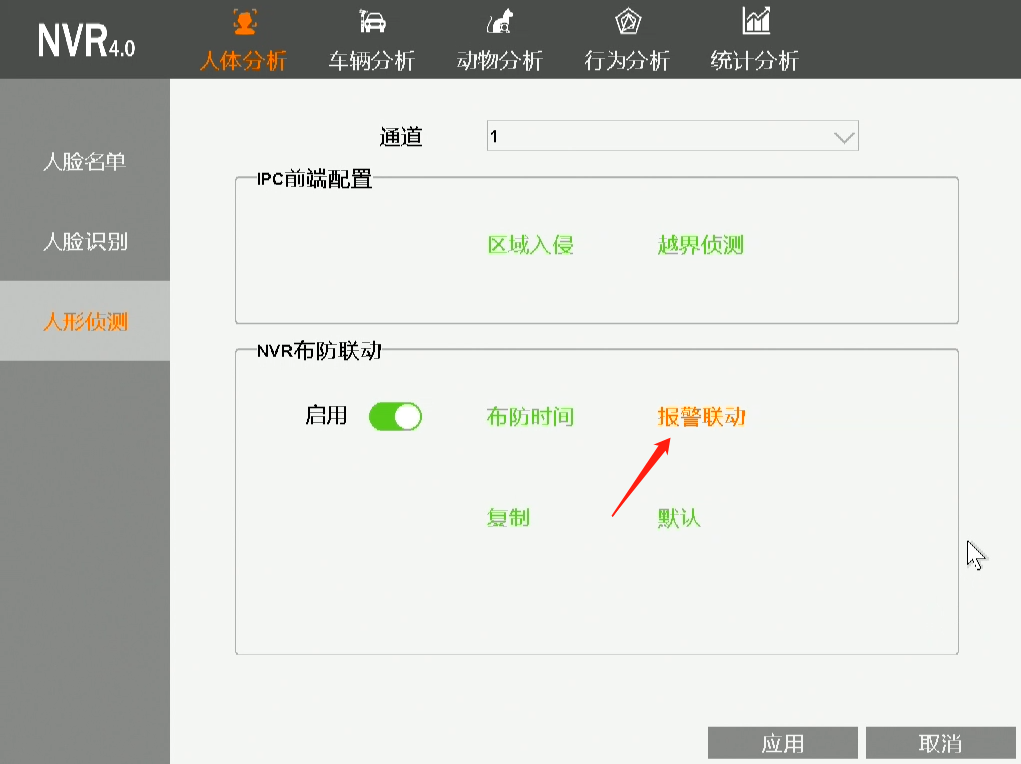The height and width of the screenshot is (764, 1021).
Task: Click the vehicle analysis car icon
Action: tap(371, 22)
